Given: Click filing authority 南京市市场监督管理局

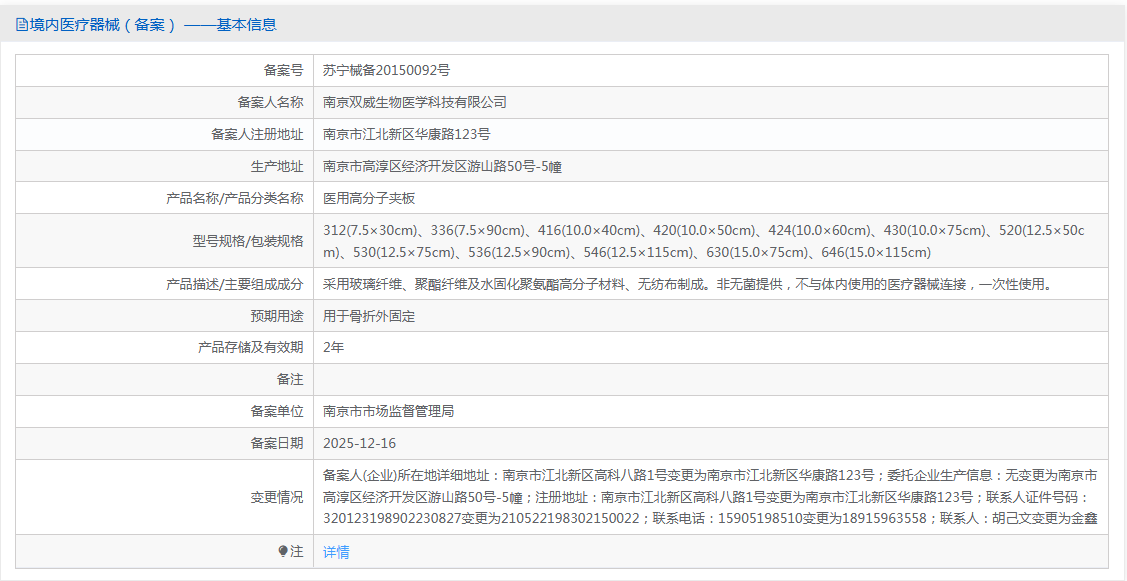Looking at the screenshot, I should pos(389,411).
